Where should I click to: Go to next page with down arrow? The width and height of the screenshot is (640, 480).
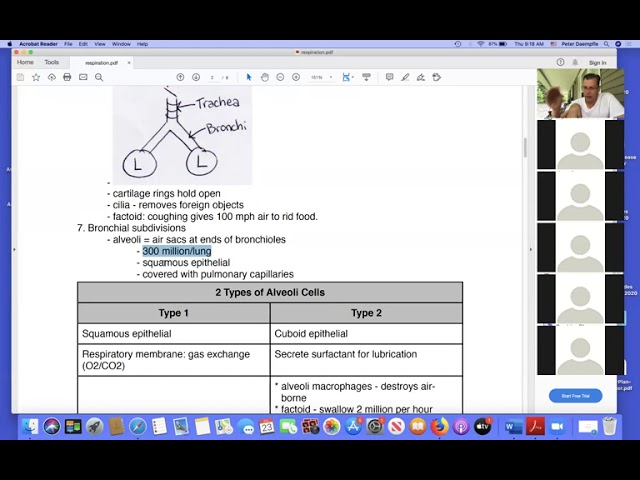(x=196, y=77)
